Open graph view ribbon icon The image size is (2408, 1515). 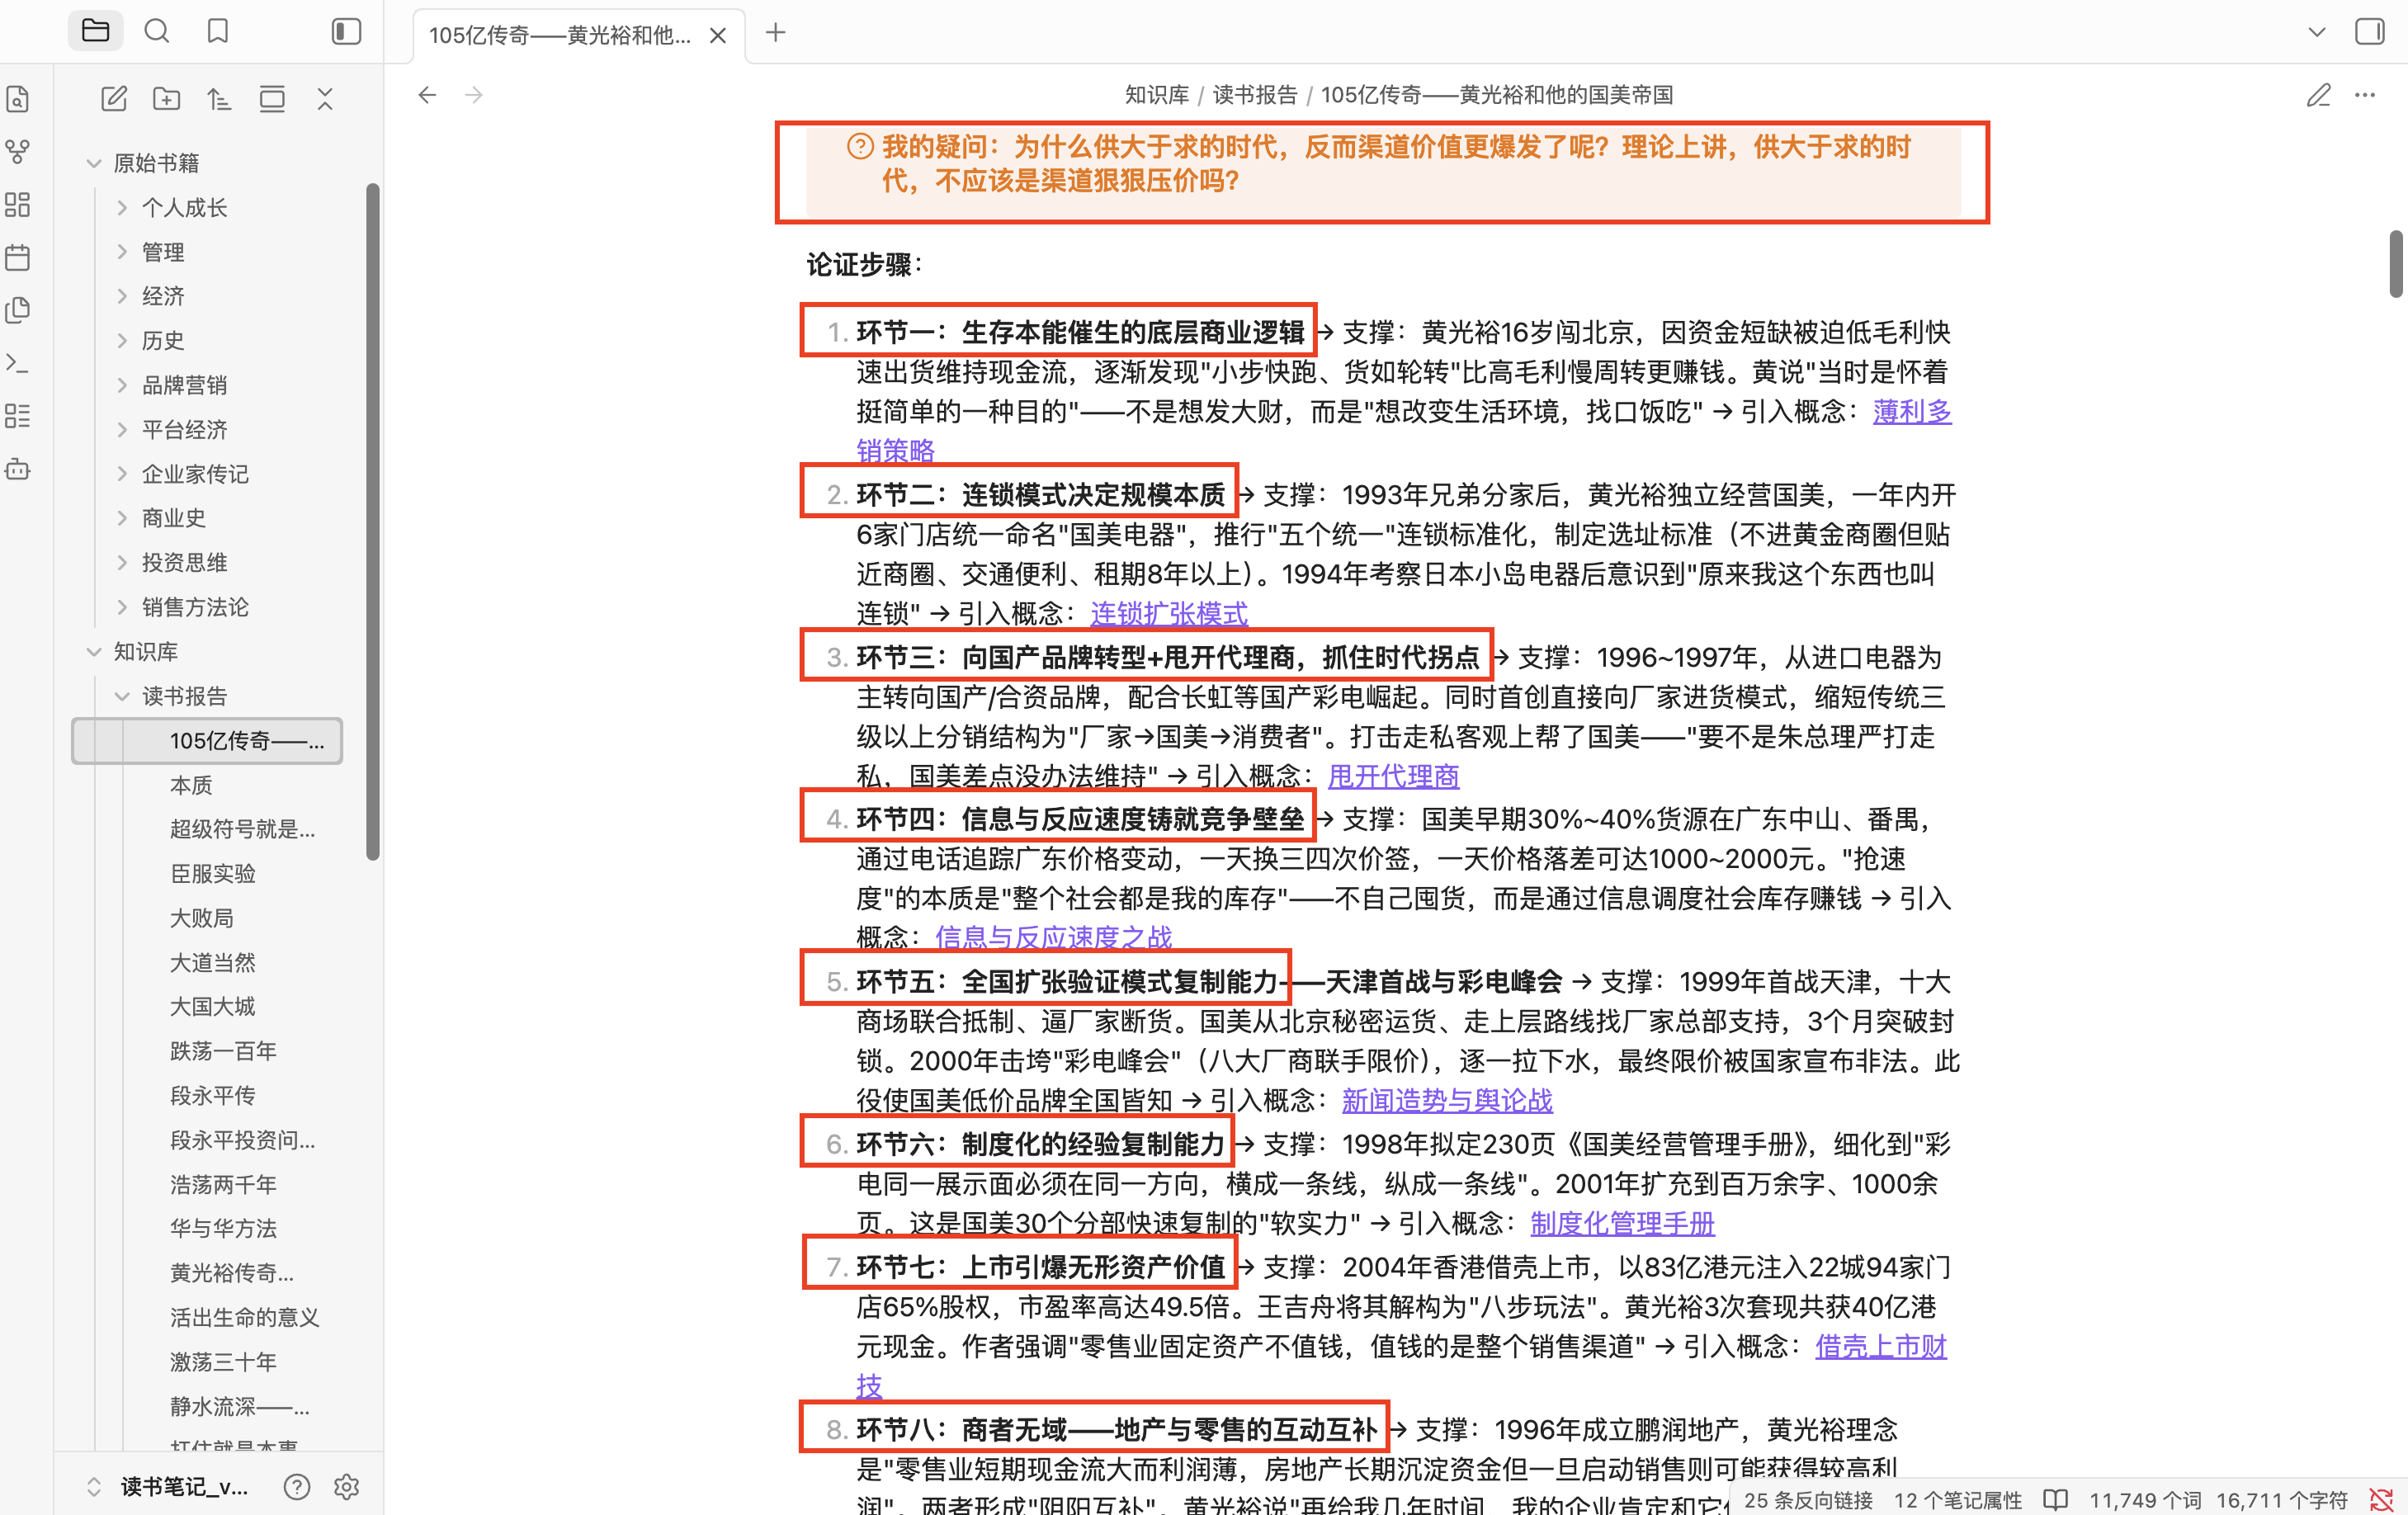pyautogui.click(x=18, y=152)
